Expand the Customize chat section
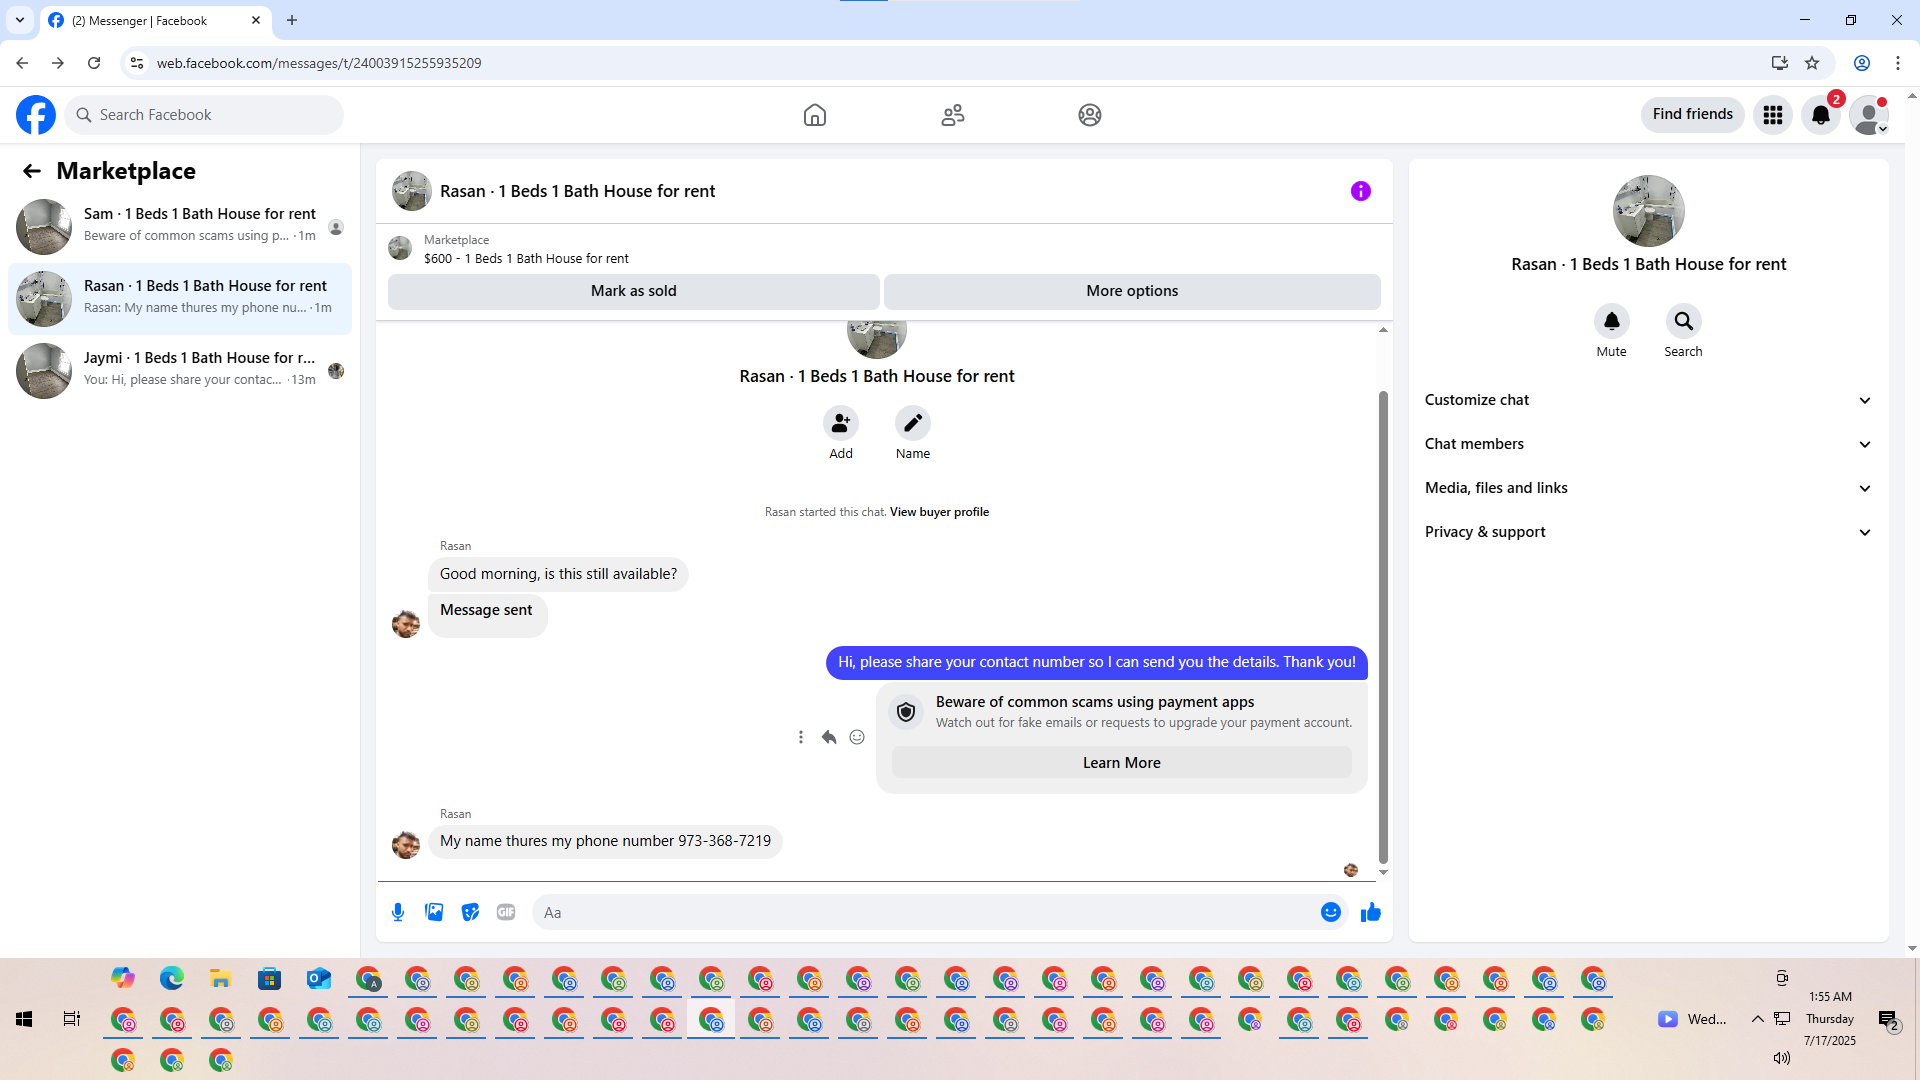This screenshot has width=1920, height=1080. click(x=1648, y=400)
